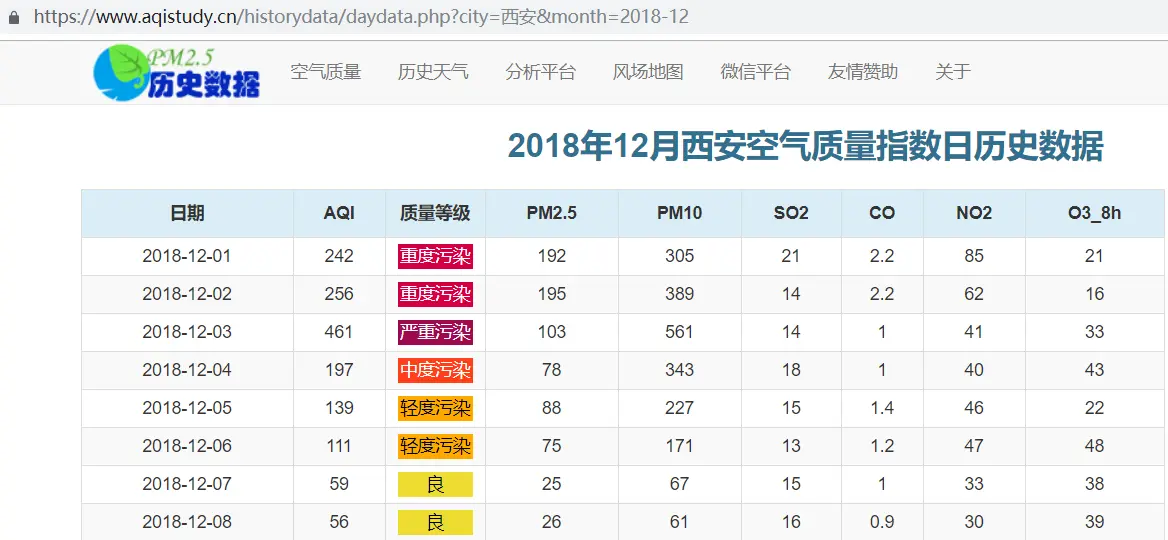
Task: Click the 日期 column header
Action: pos(187,213)
